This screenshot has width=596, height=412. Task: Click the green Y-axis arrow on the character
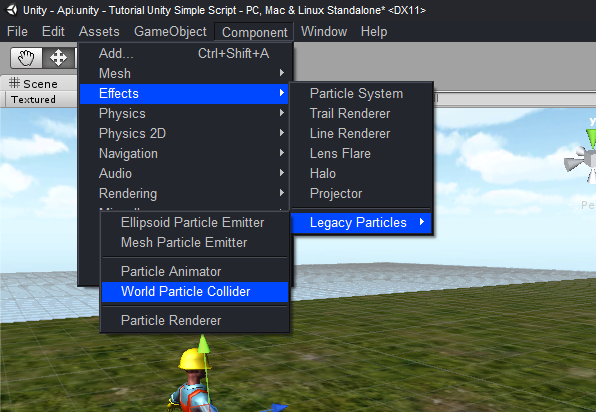[x=204, y=343]
